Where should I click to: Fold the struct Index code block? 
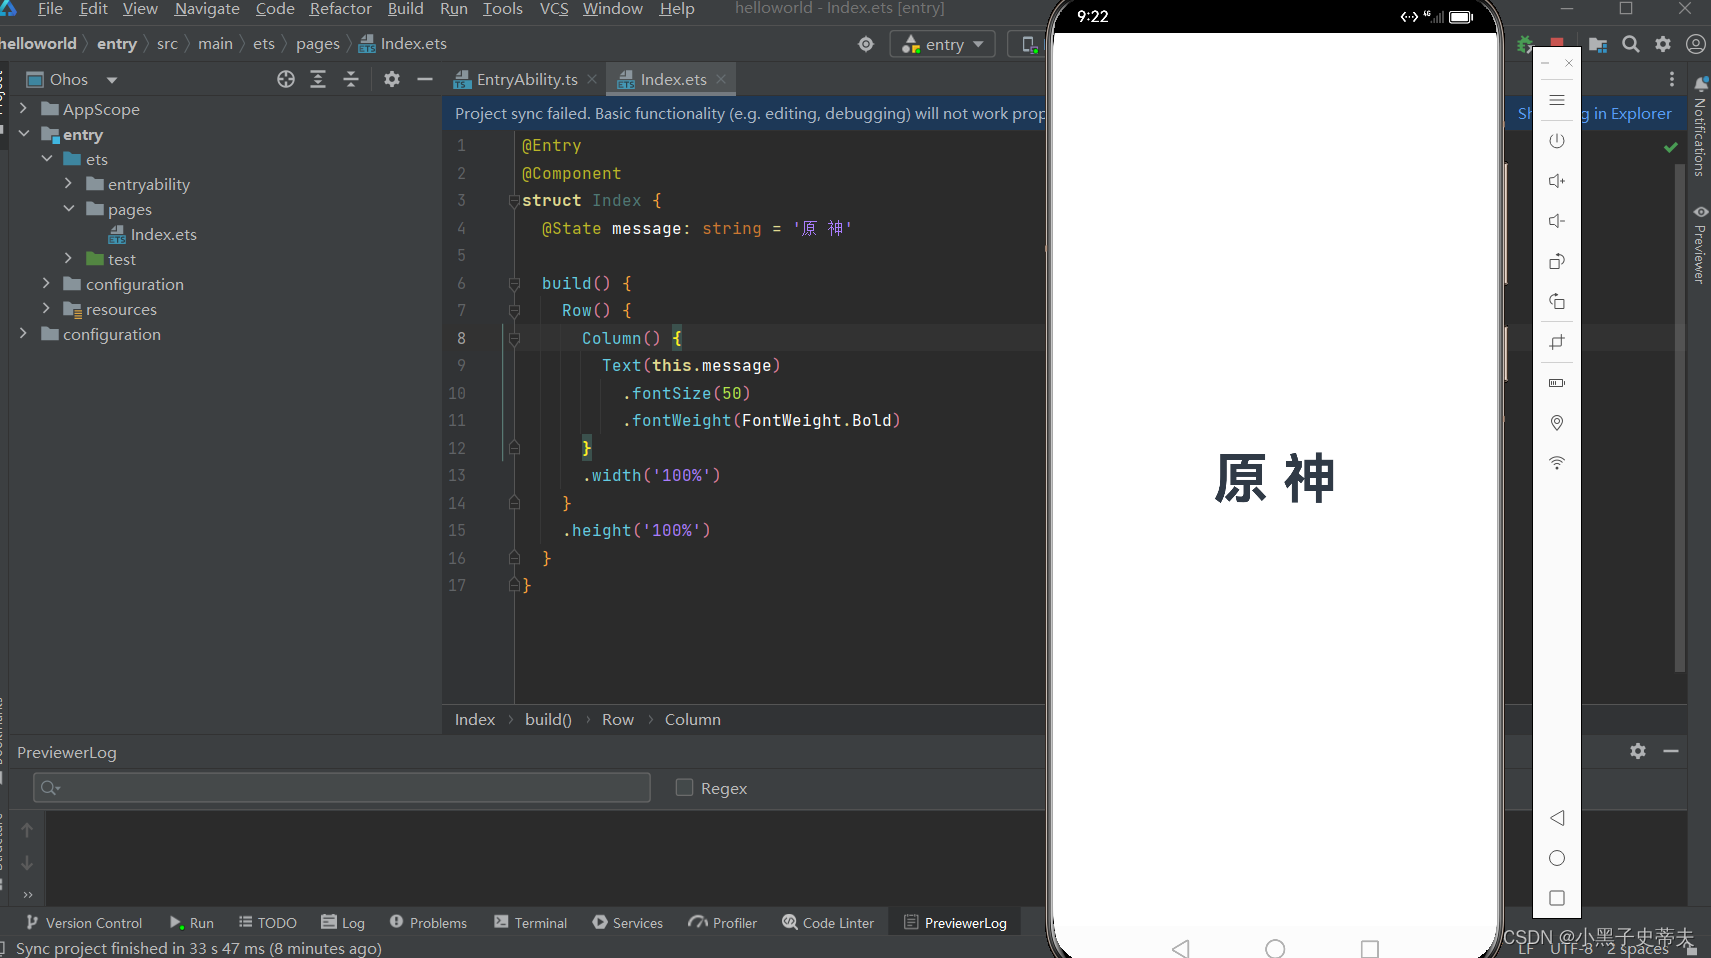click(x=513, y=201)
